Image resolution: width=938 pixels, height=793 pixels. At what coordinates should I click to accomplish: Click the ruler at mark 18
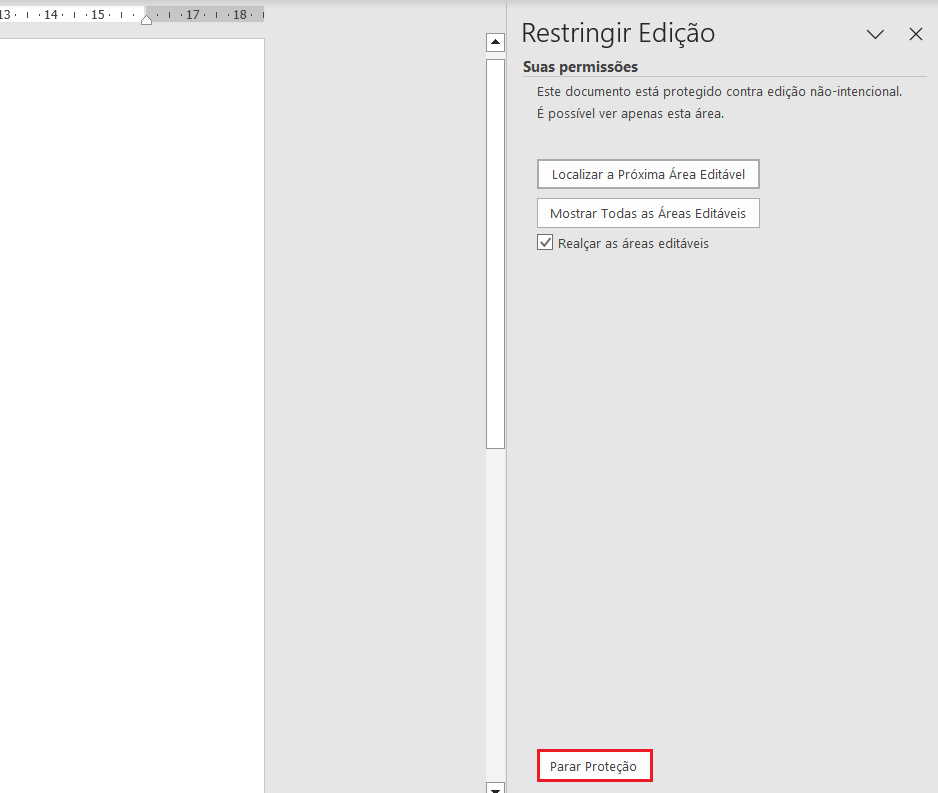239,15
